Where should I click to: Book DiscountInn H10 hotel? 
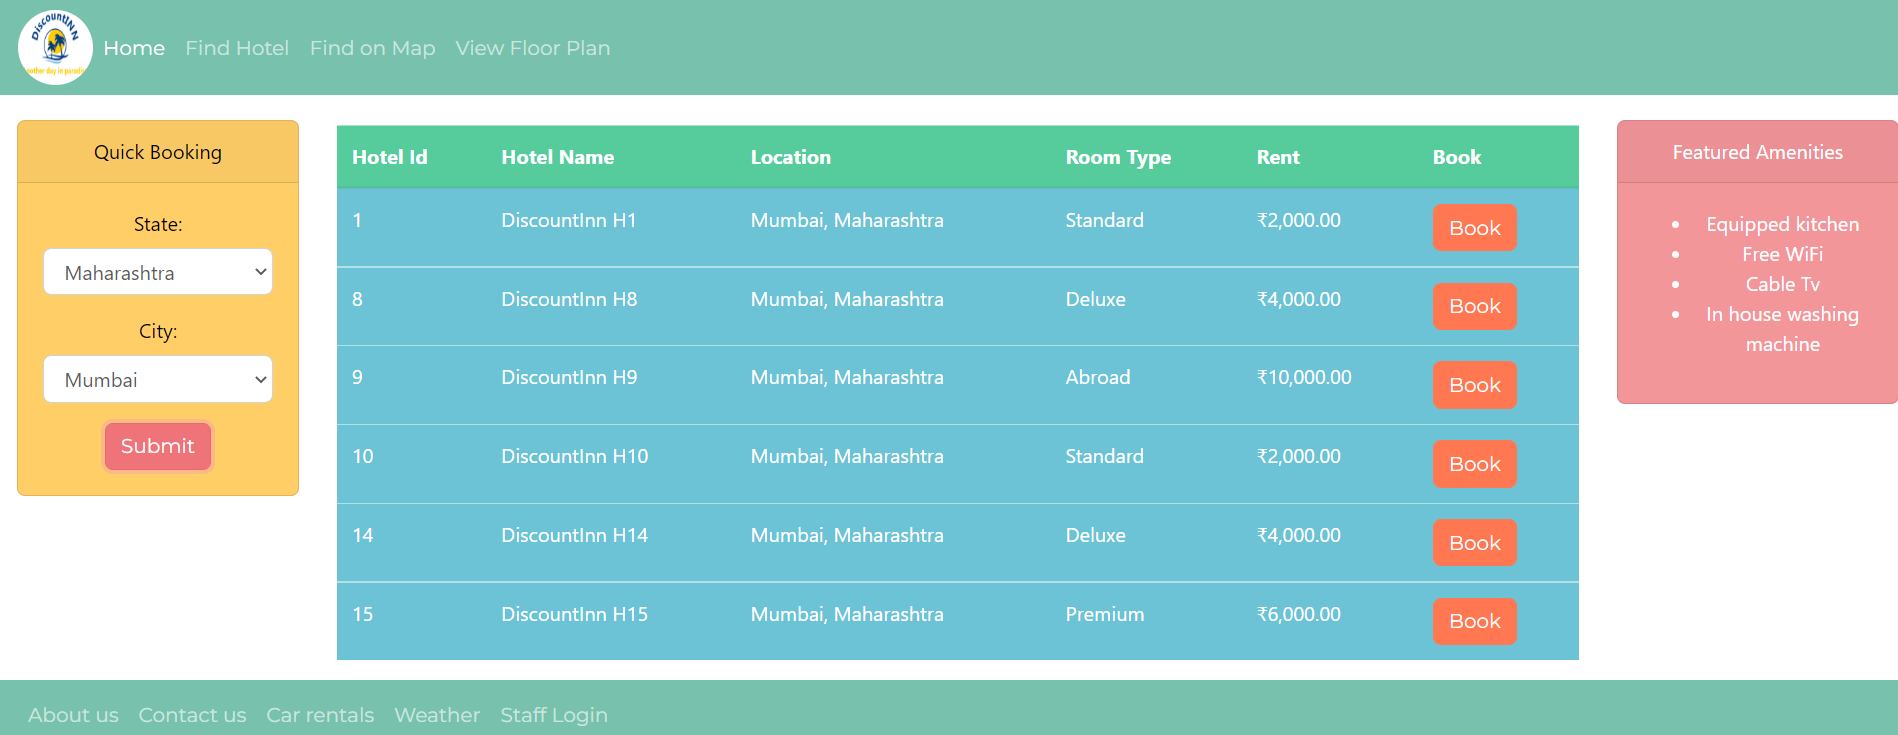pos(1475,464)
